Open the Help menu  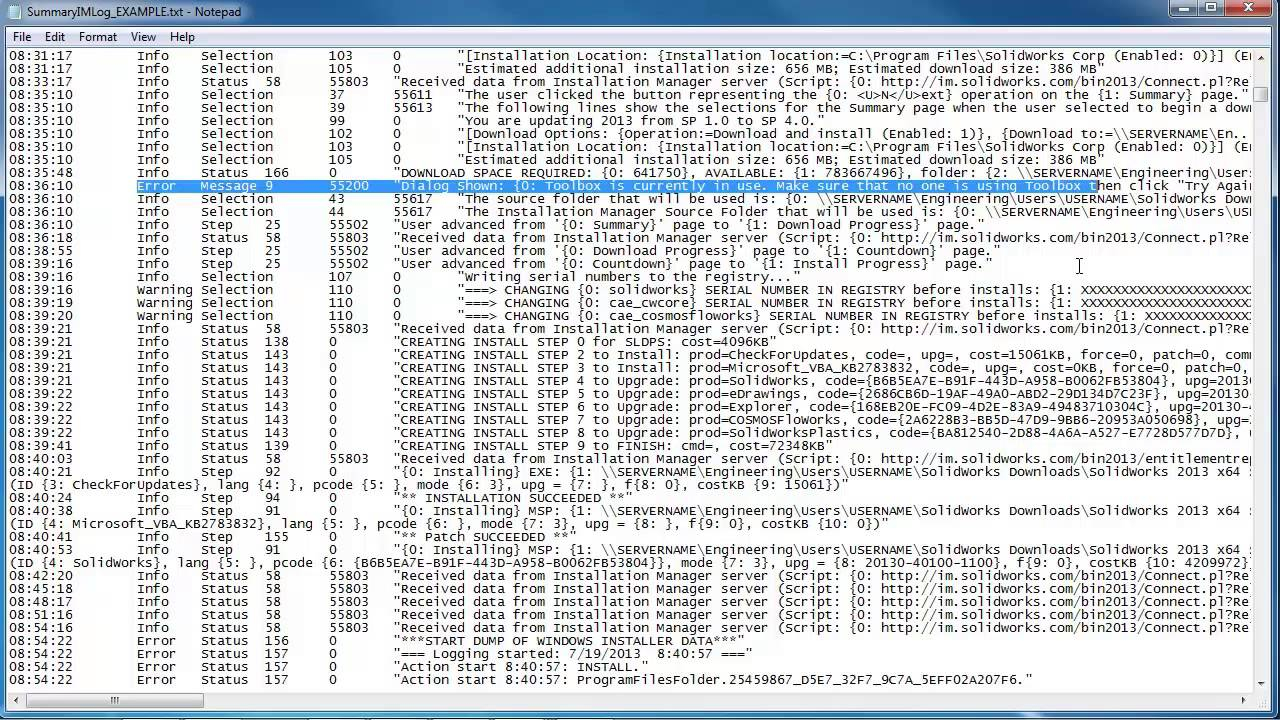click(x=182, y=37)
